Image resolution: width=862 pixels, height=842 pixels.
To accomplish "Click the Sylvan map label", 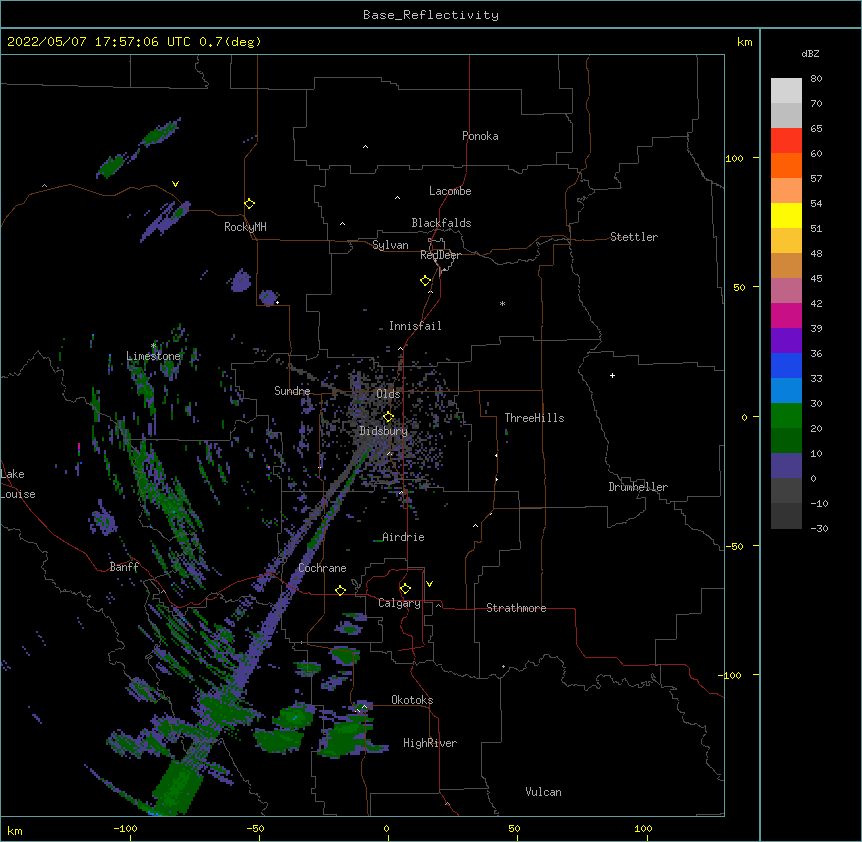I will click(390, 245).
